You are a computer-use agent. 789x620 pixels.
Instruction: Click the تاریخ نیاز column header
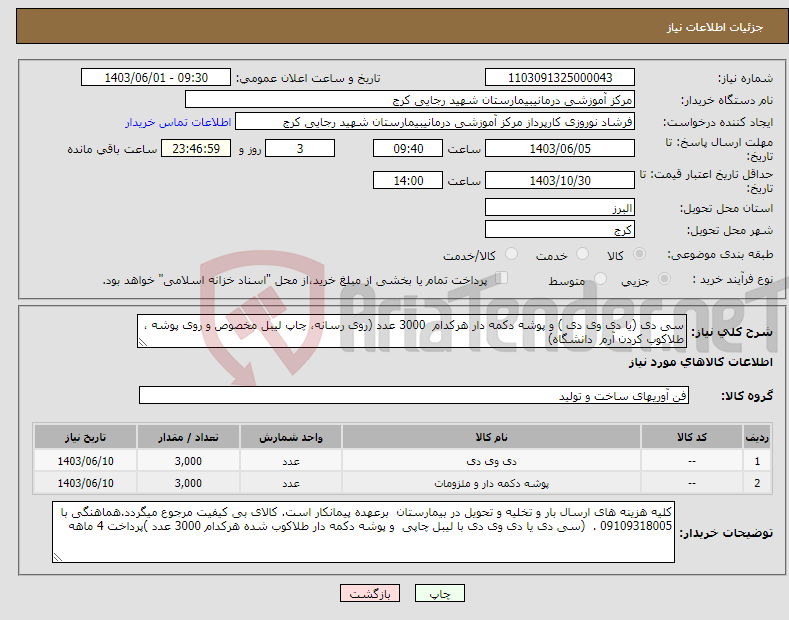[x=86, y=437]
